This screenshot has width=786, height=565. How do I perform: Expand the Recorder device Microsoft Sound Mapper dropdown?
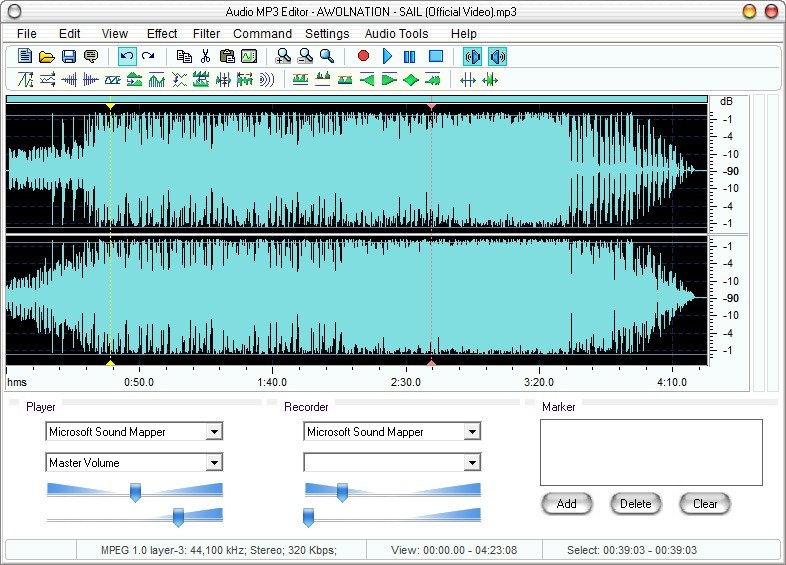pyautogui.click(x=472, y=432)
